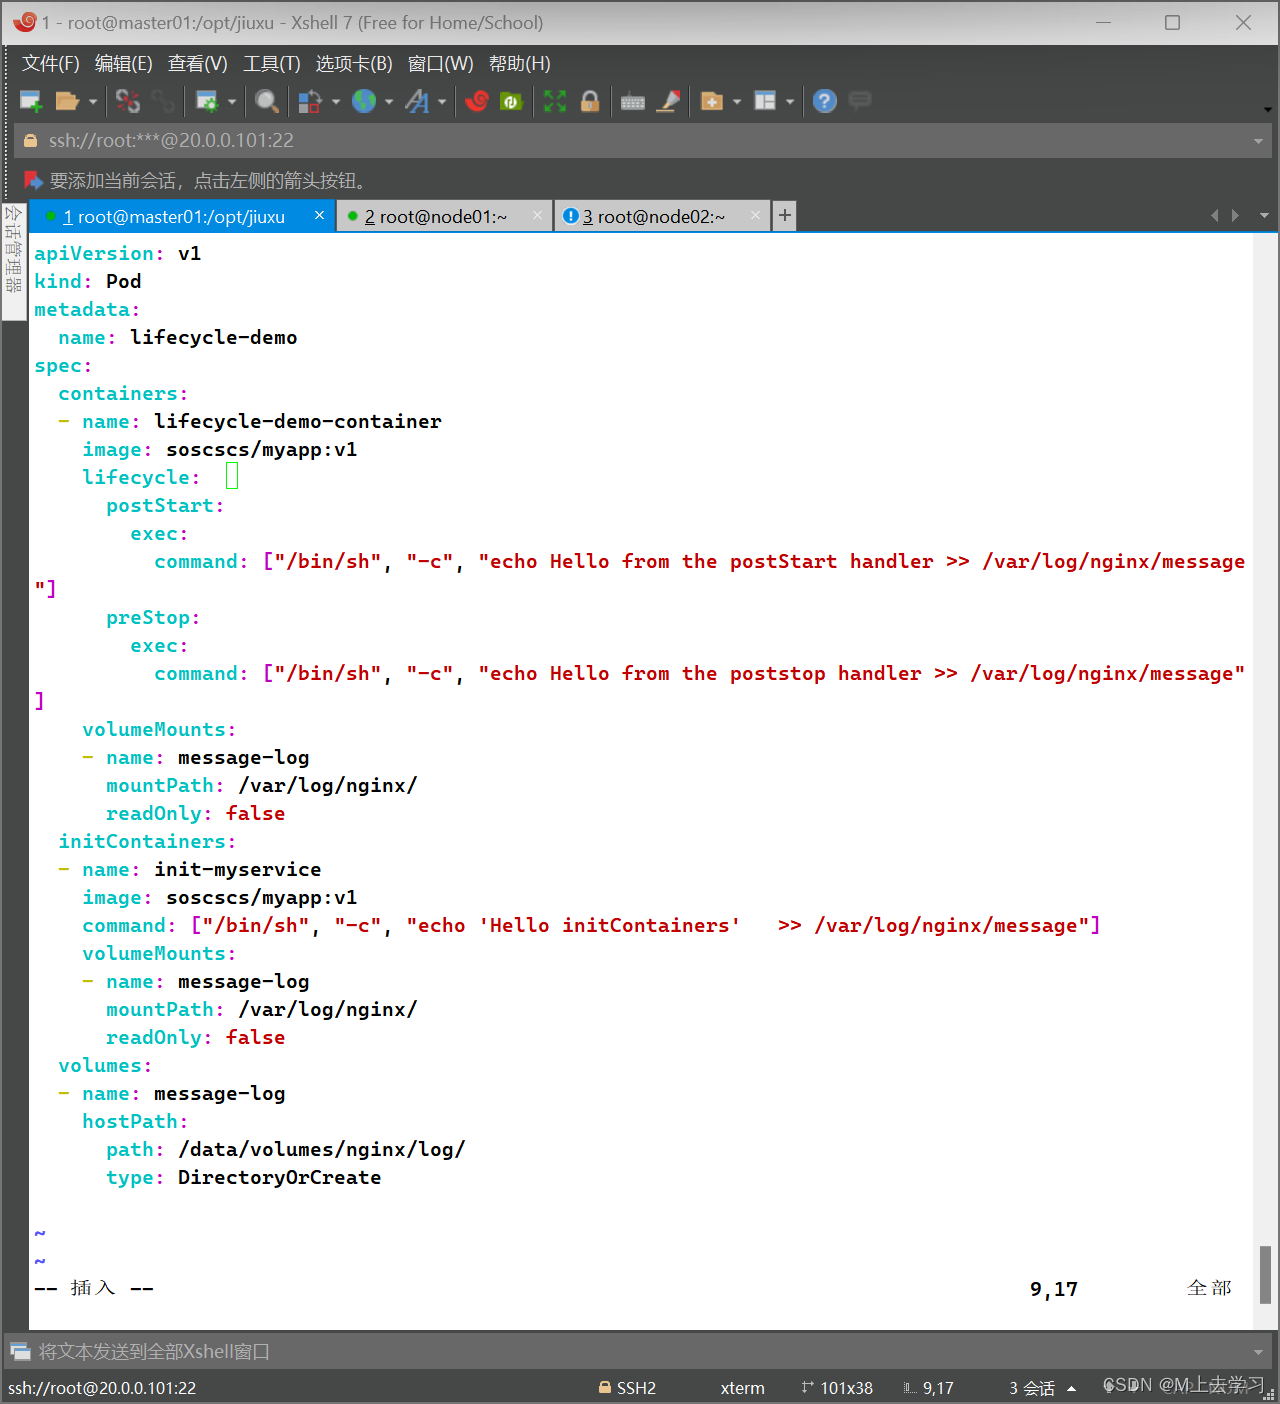
Task: Close the root@node01 tab
Action: coord(538,215)
